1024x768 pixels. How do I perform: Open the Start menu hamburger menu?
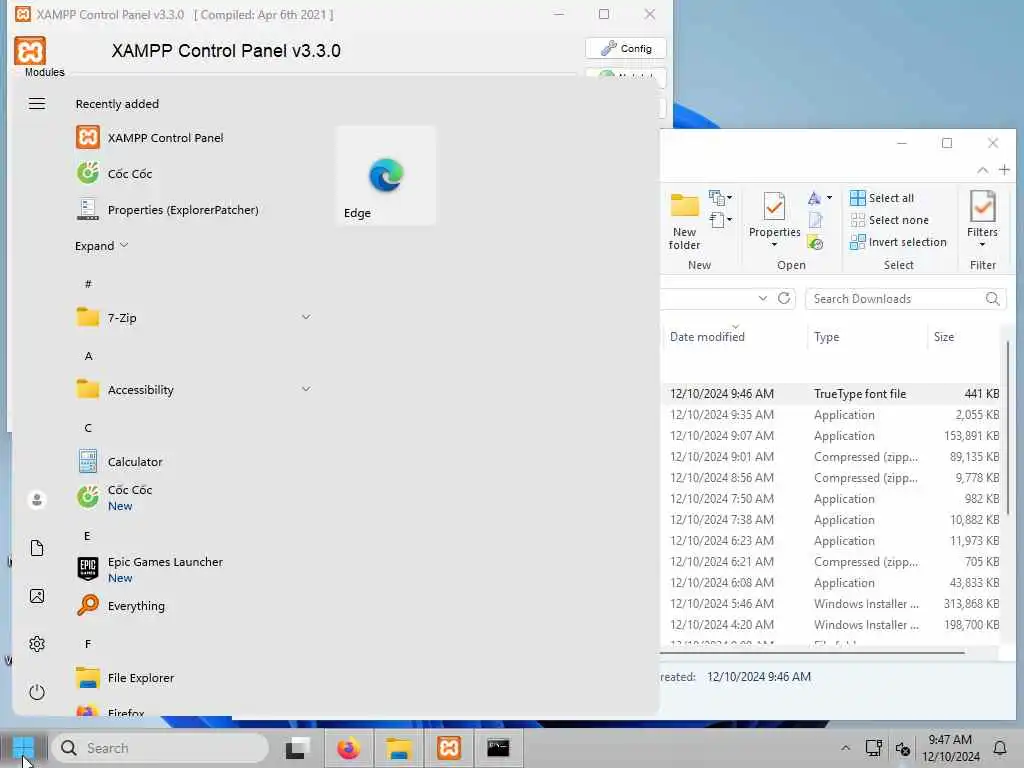click(37, 104)
